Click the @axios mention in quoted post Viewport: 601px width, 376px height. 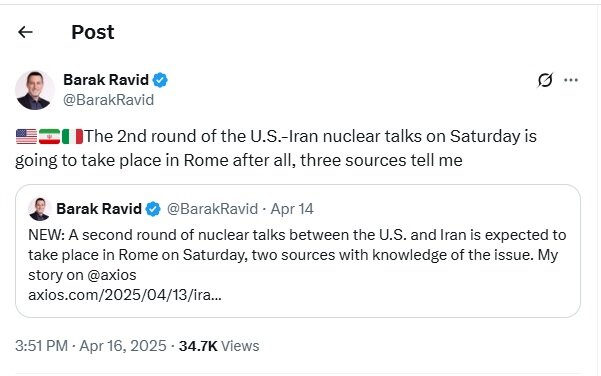[109, 275]
